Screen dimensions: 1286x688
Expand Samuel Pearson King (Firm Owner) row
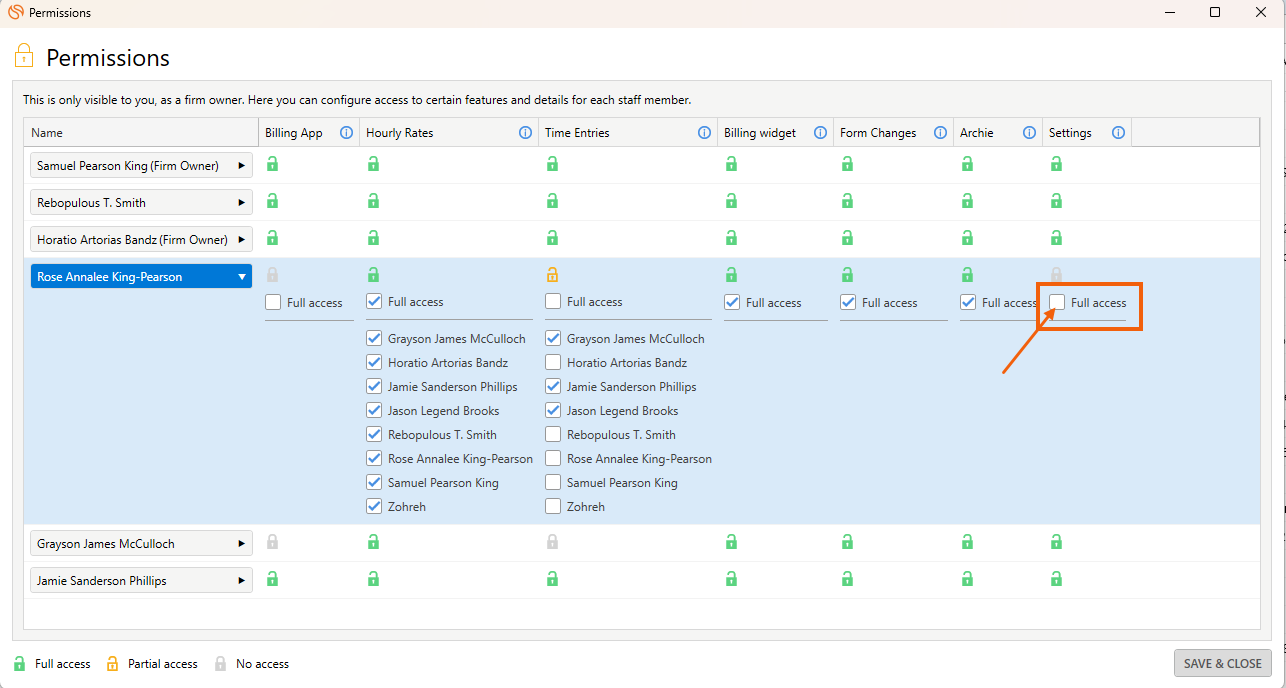click(141, 165)
